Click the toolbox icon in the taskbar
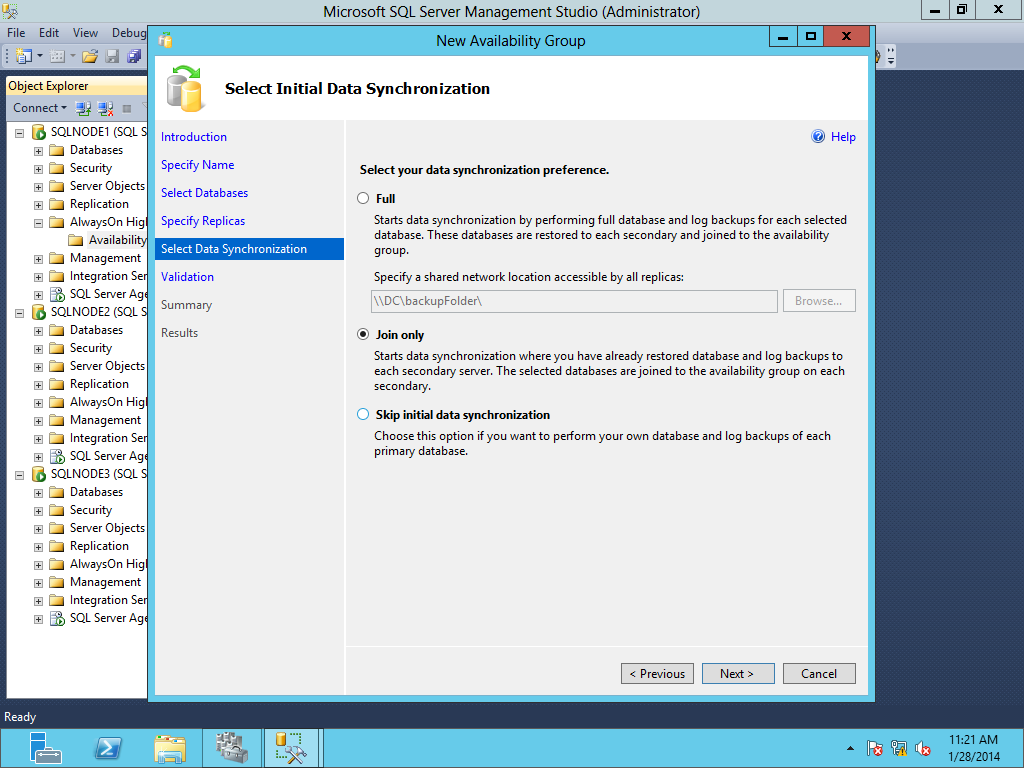Screen dimensions: 1024x768 232,748
